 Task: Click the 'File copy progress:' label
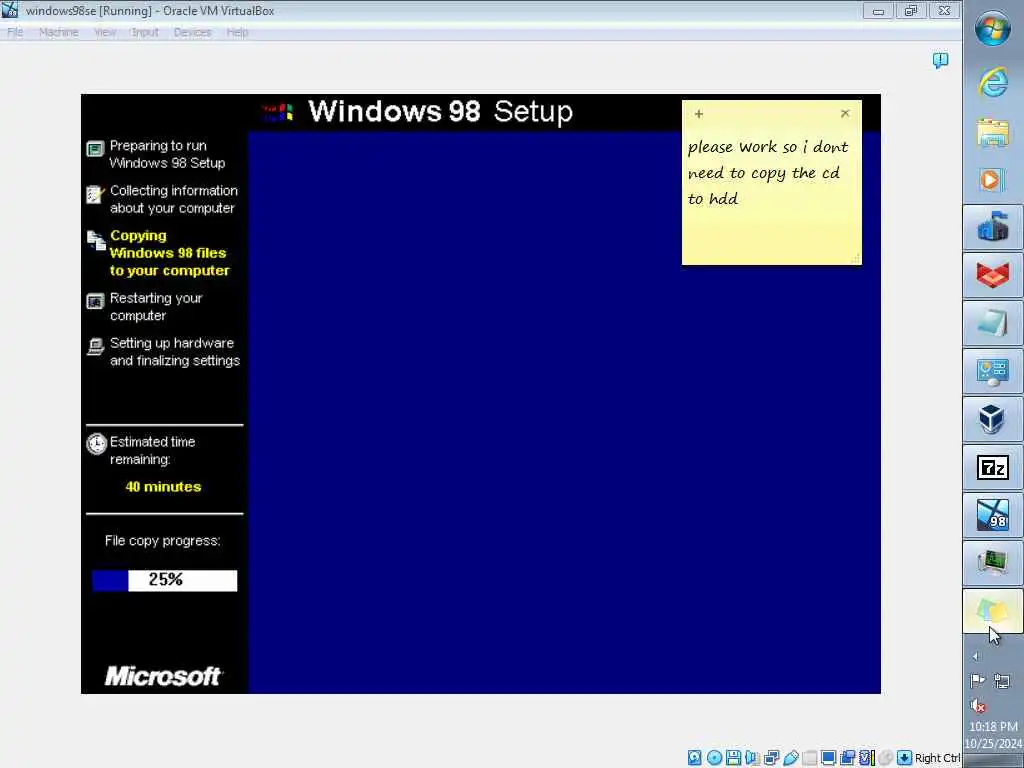(x=163, y=541)
